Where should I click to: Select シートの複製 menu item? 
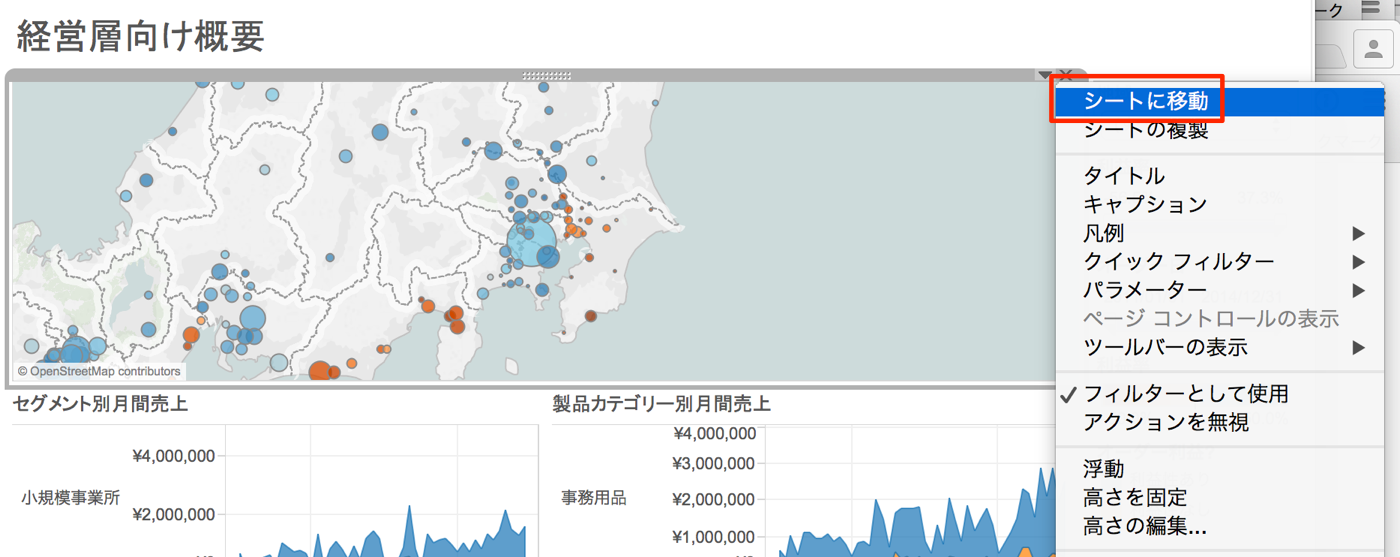[x=1146, y=130]
